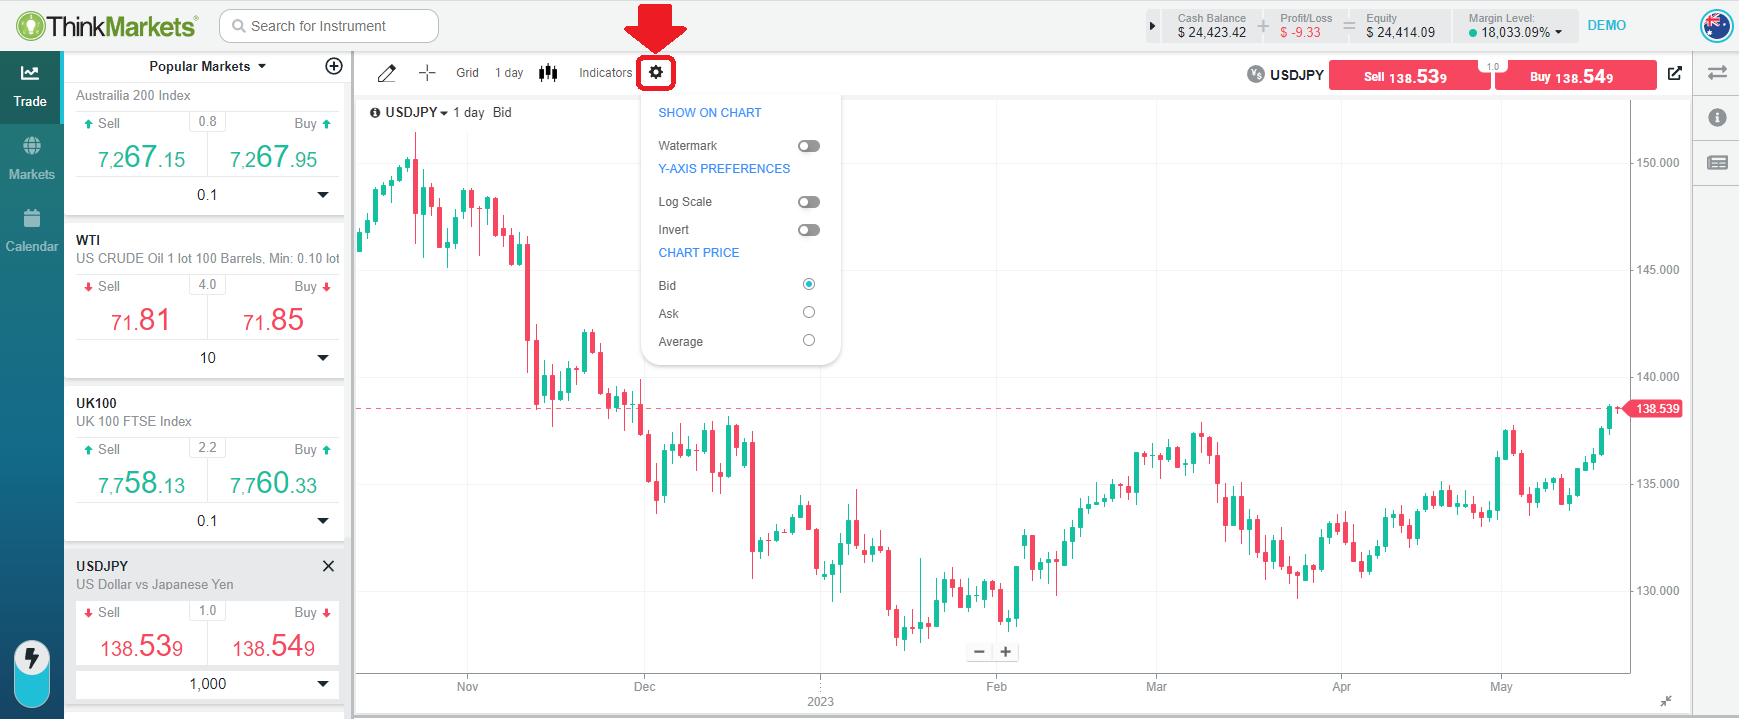This screenshot has height=719, width=1739.
Task: Open the USDJPY symbol dropdown on chart
Action: pos(416,113)
